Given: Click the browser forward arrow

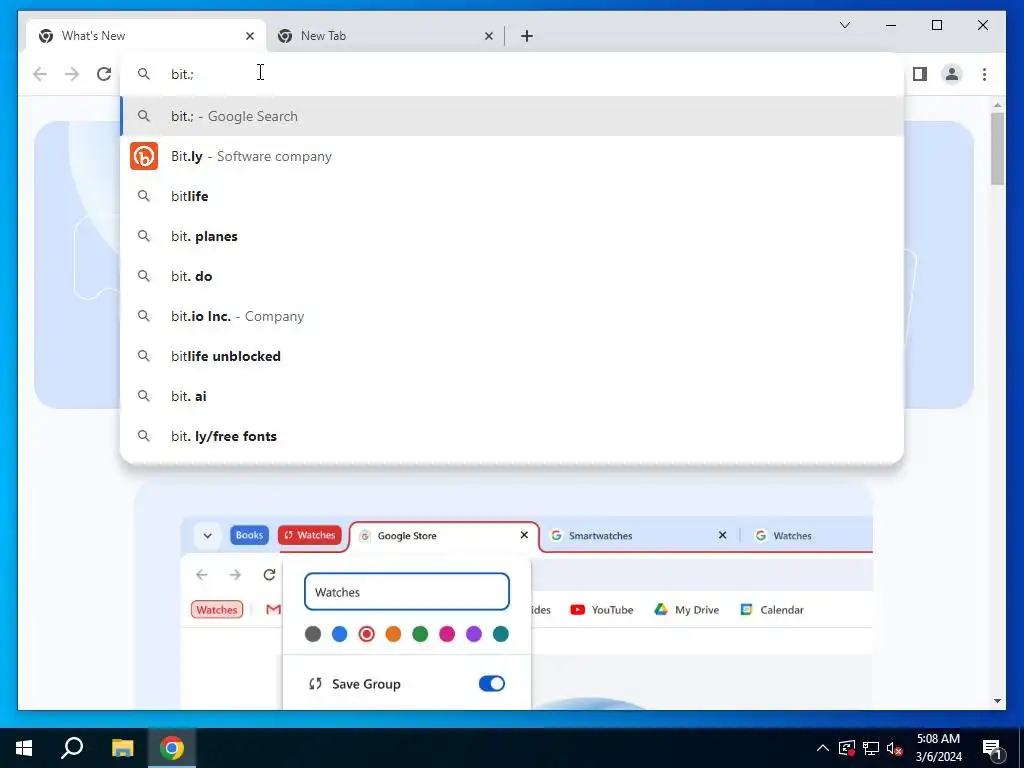Looking at the screenshot, I should pos(72,74).
